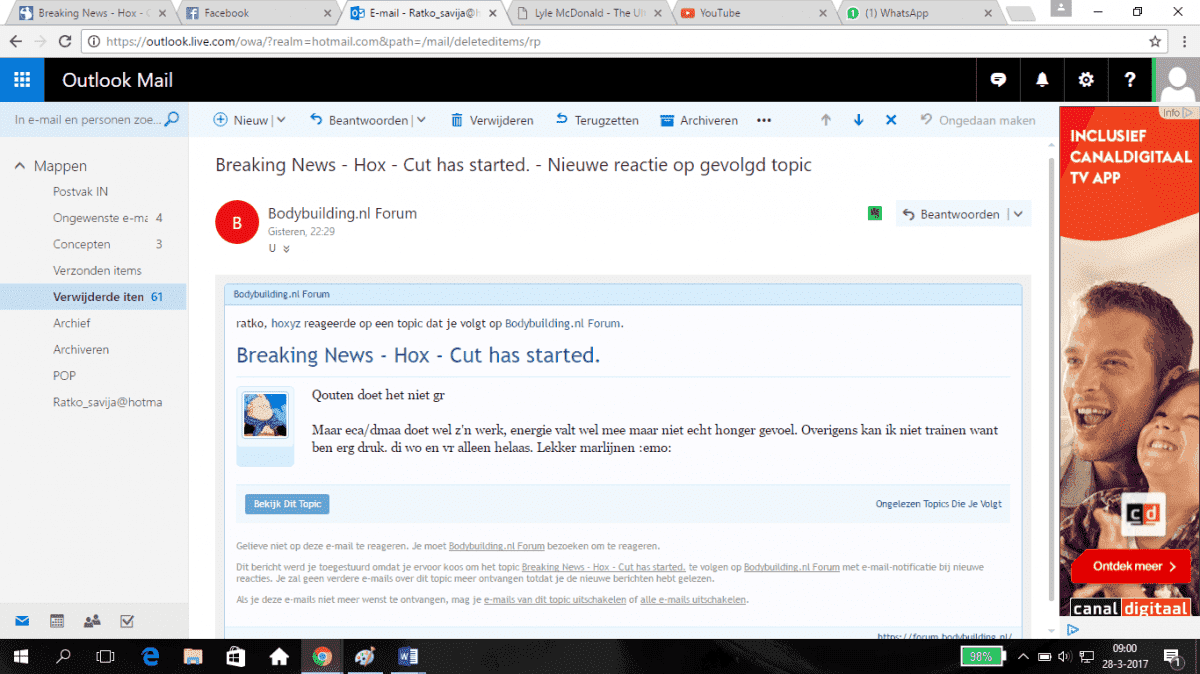Click the help question mark icon
This screenshot has height=674, width=1200.
pos(1130,80)
